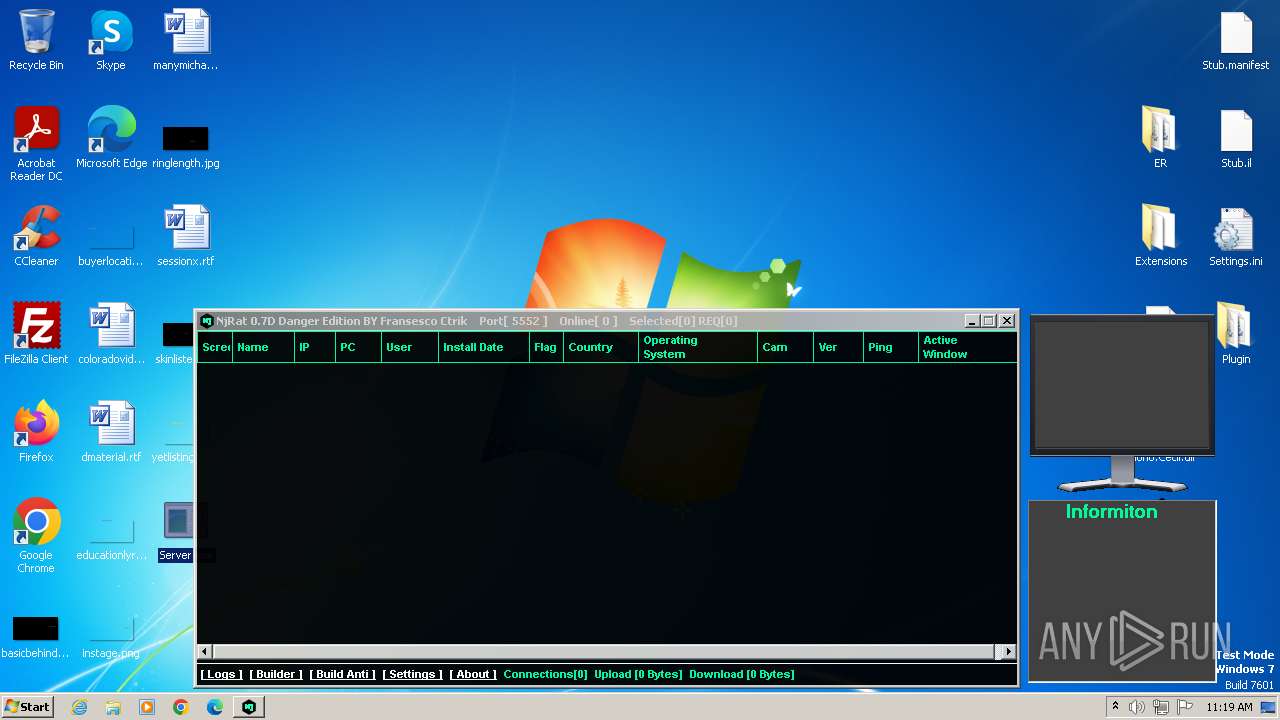This screenshot has width=1280, height=720.
Task: Open the [ Build Anti ] menu
Action: pyautogui.click(x=343, y=674)
